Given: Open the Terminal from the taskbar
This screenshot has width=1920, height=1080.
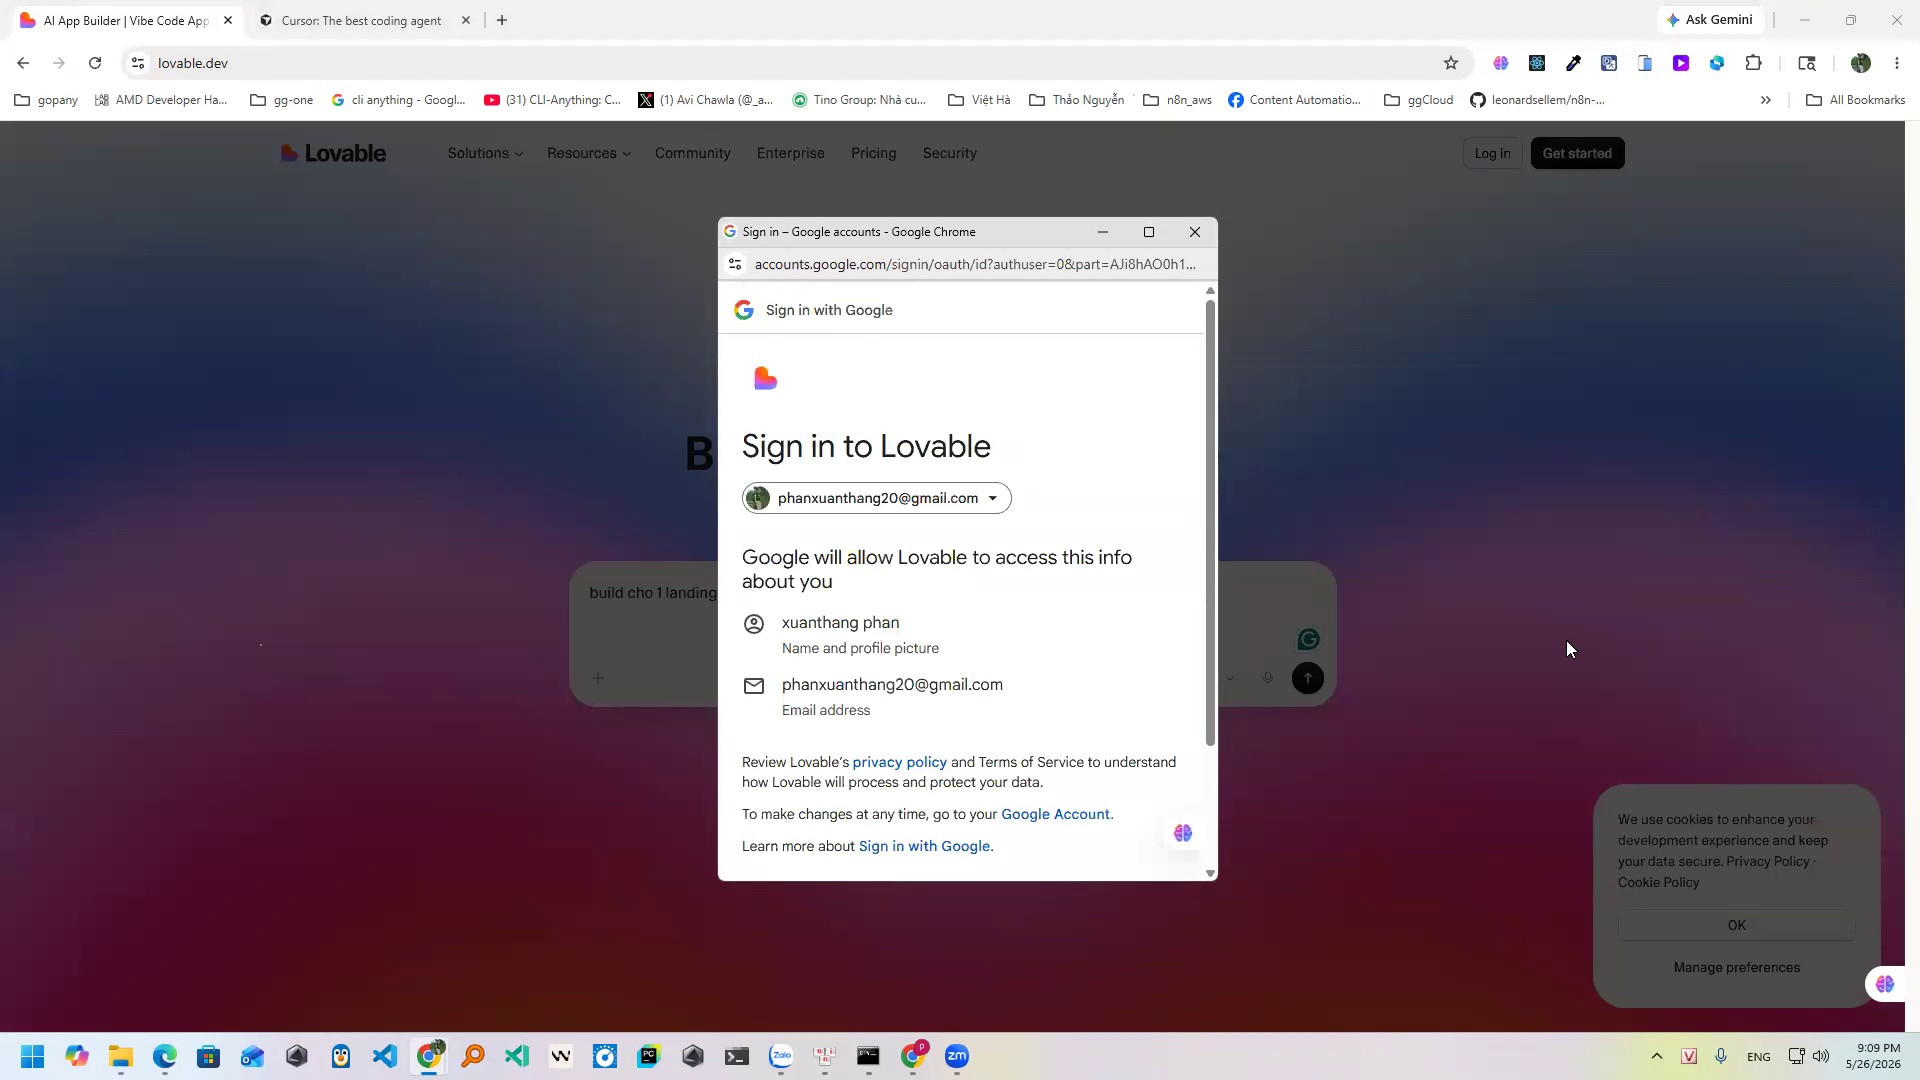Looking at the screenshot, I should [737, 1056].
